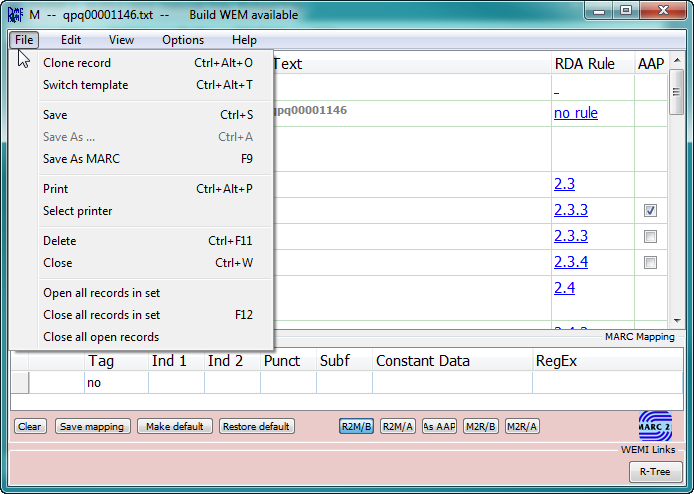
Task: Click the R-Tree button
Action: [x=655, y=472]
